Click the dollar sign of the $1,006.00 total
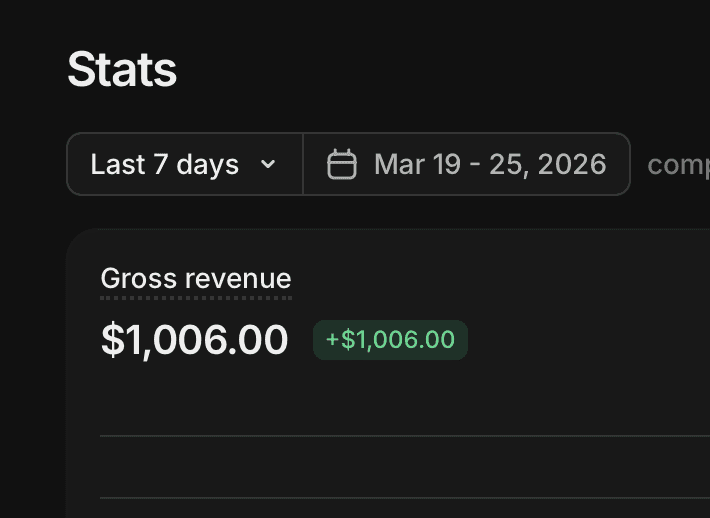This screenshot has width=710, height=518. click(x=111, y=340)
